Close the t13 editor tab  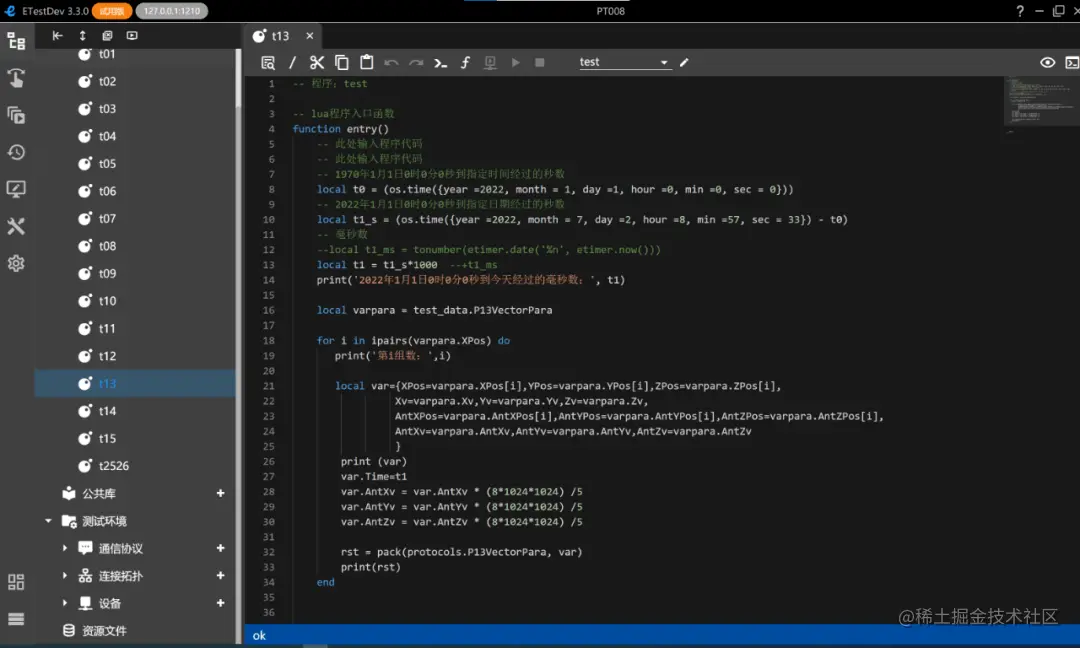click(310, 36)
